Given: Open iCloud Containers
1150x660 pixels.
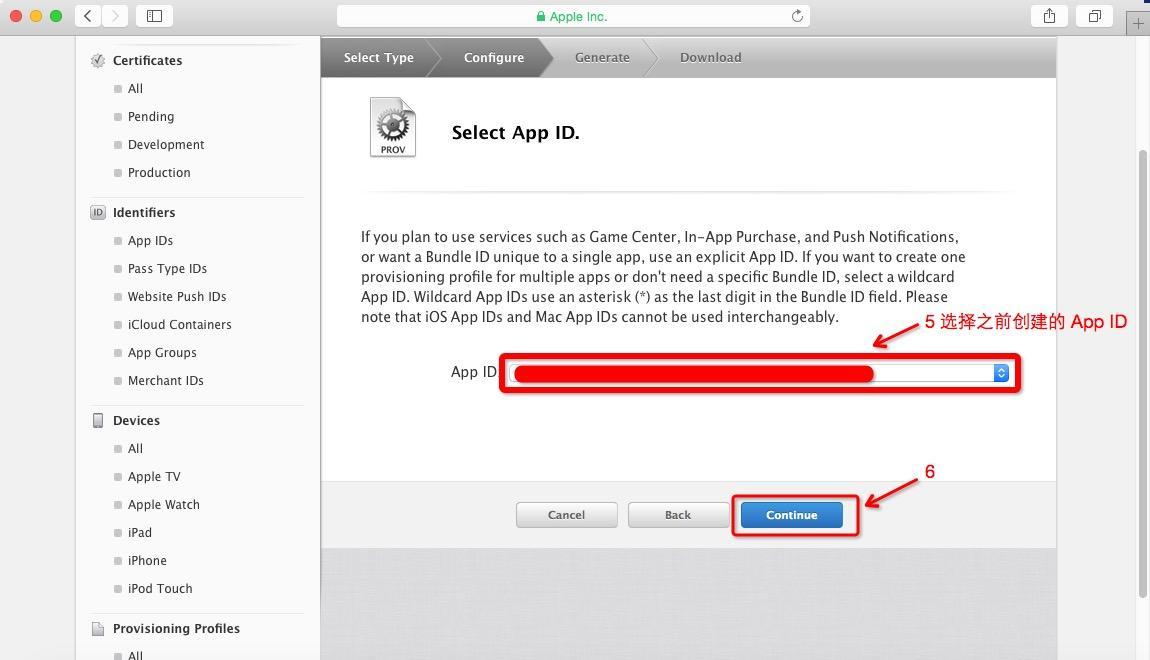Looking at the screenshot, I should [x=179, y=324].
